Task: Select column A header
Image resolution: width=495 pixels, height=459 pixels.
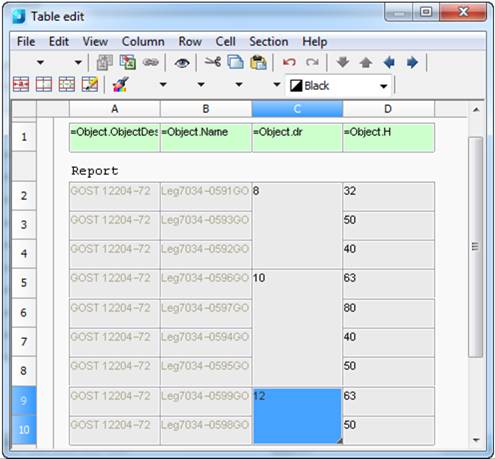Action: coord(115,109)
